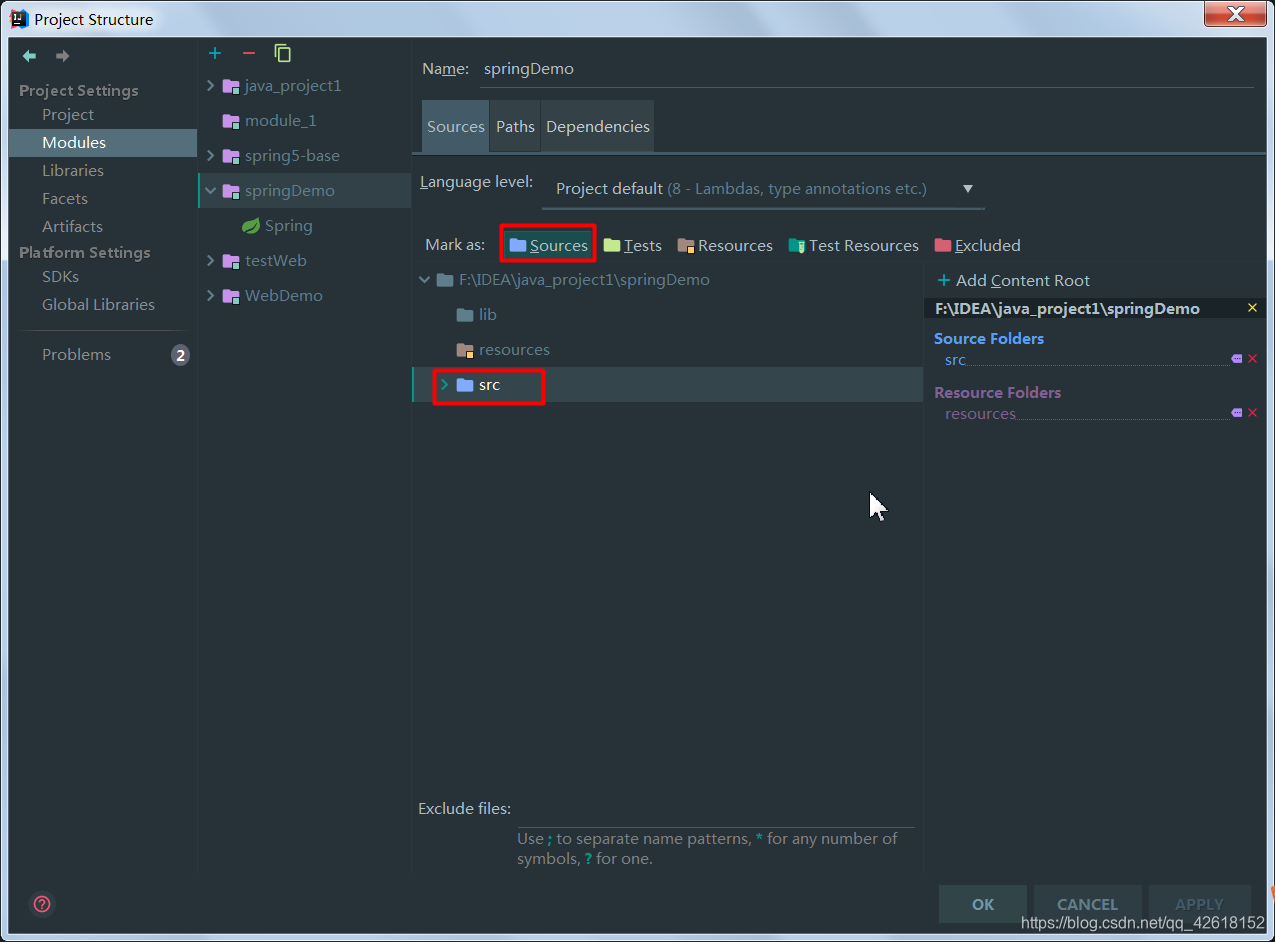Switch to the Paths tab
1275x942 pixels.
click(x=515, y=127)
